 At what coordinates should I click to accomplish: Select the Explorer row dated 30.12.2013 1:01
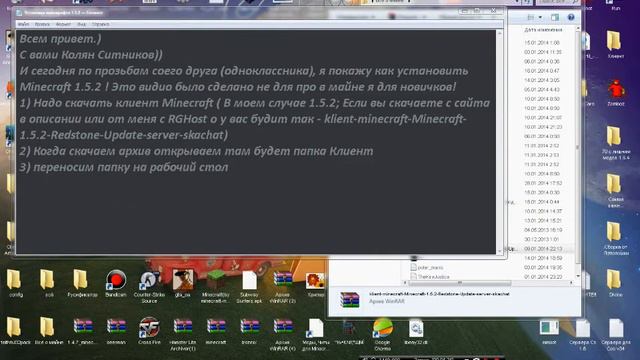click(542, 239)
